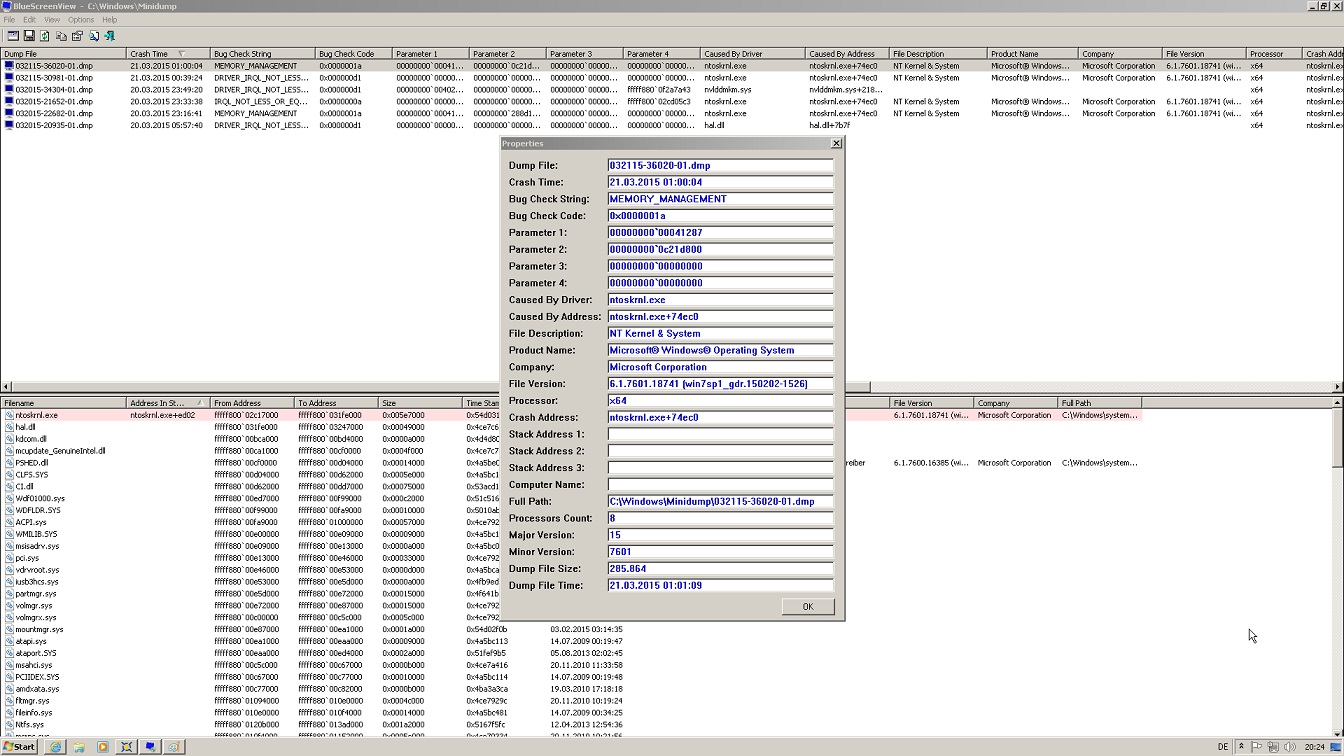Open Windows Media Player from the taskbar

pos(103,746)
